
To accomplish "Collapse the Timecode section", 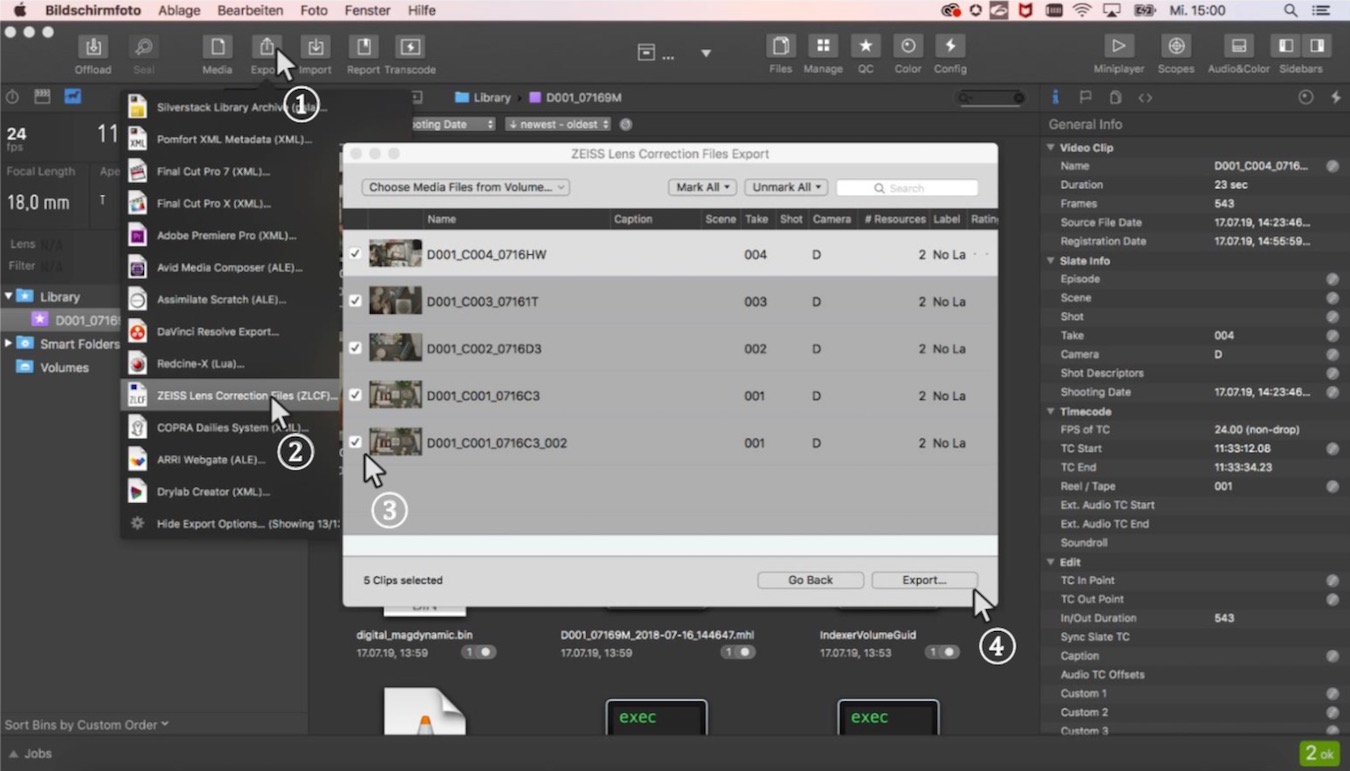I will point(1050,411).
